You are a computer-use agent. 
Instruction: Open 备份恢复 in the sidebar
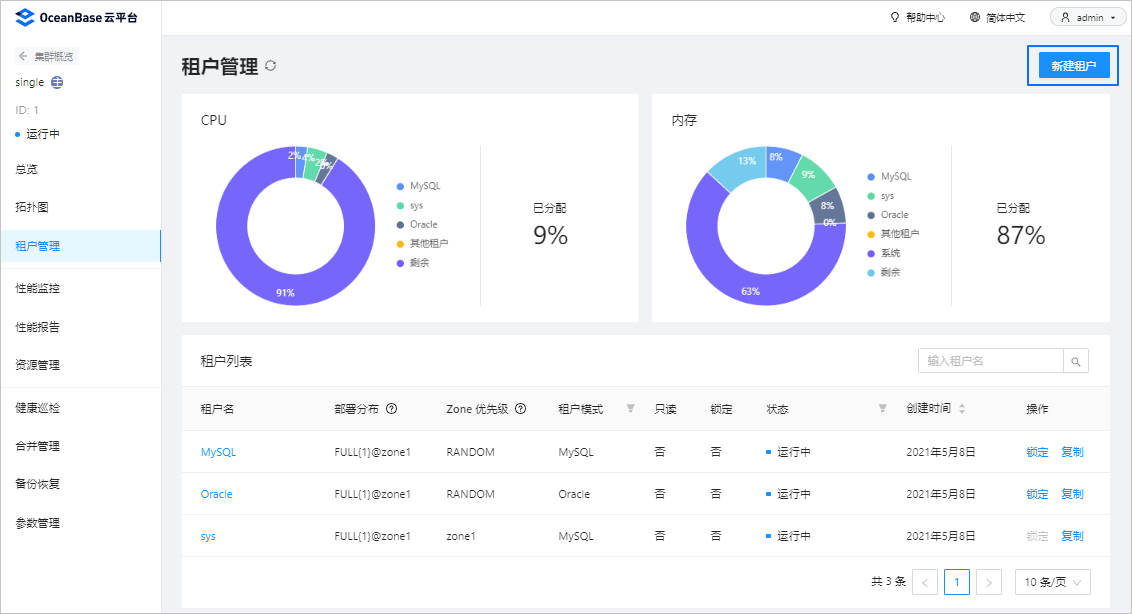pyautogui.click(x=38, y=484)
